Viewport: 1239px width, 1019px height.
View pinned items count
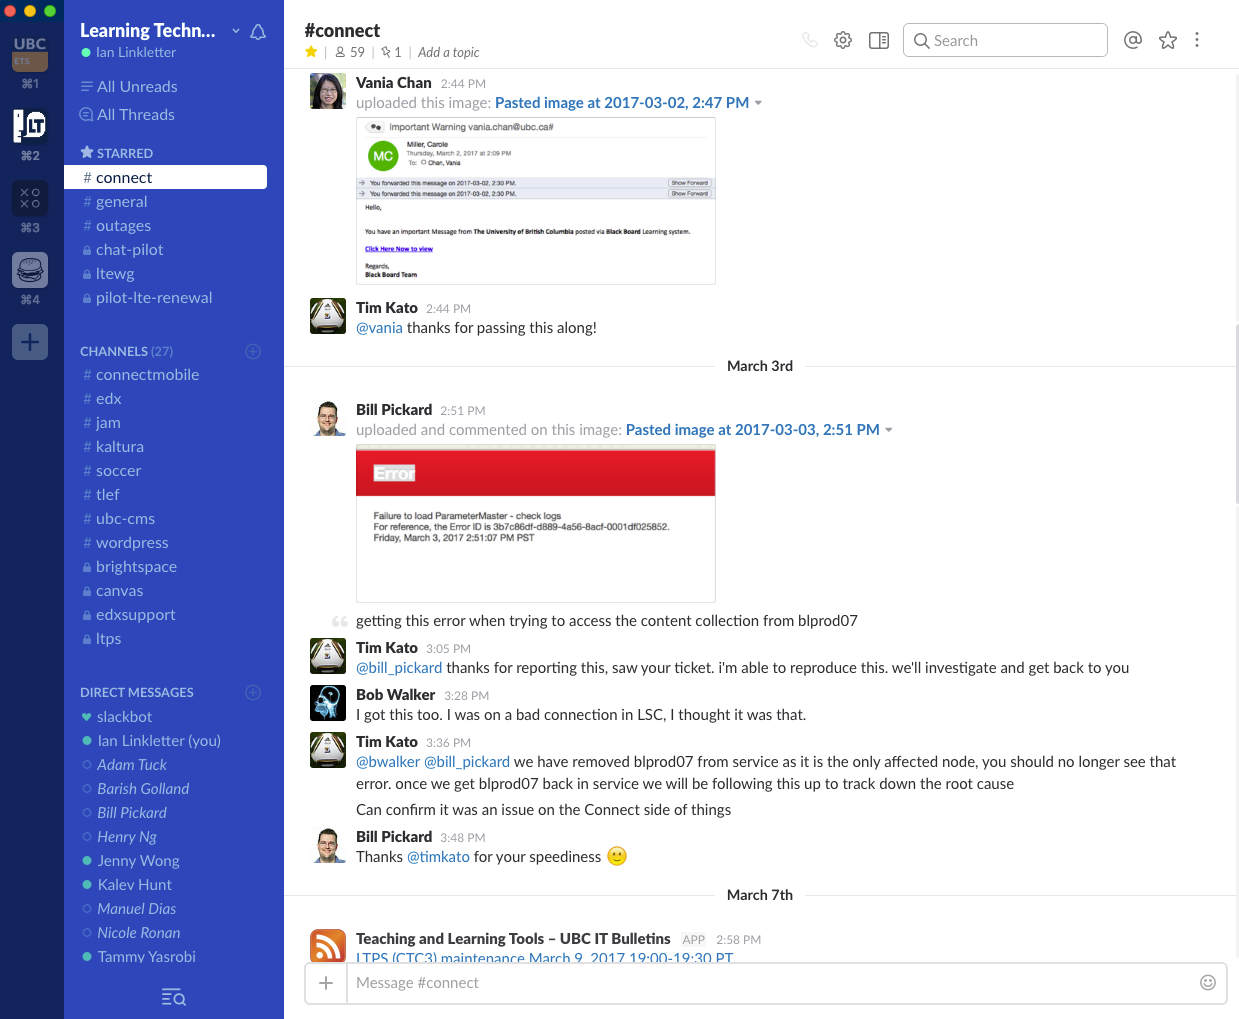[x=391, y=52]
